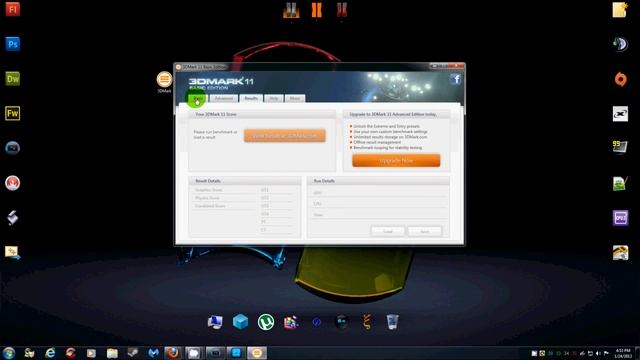
Task: Click the Physics Score row
Action: coord(224,198)
